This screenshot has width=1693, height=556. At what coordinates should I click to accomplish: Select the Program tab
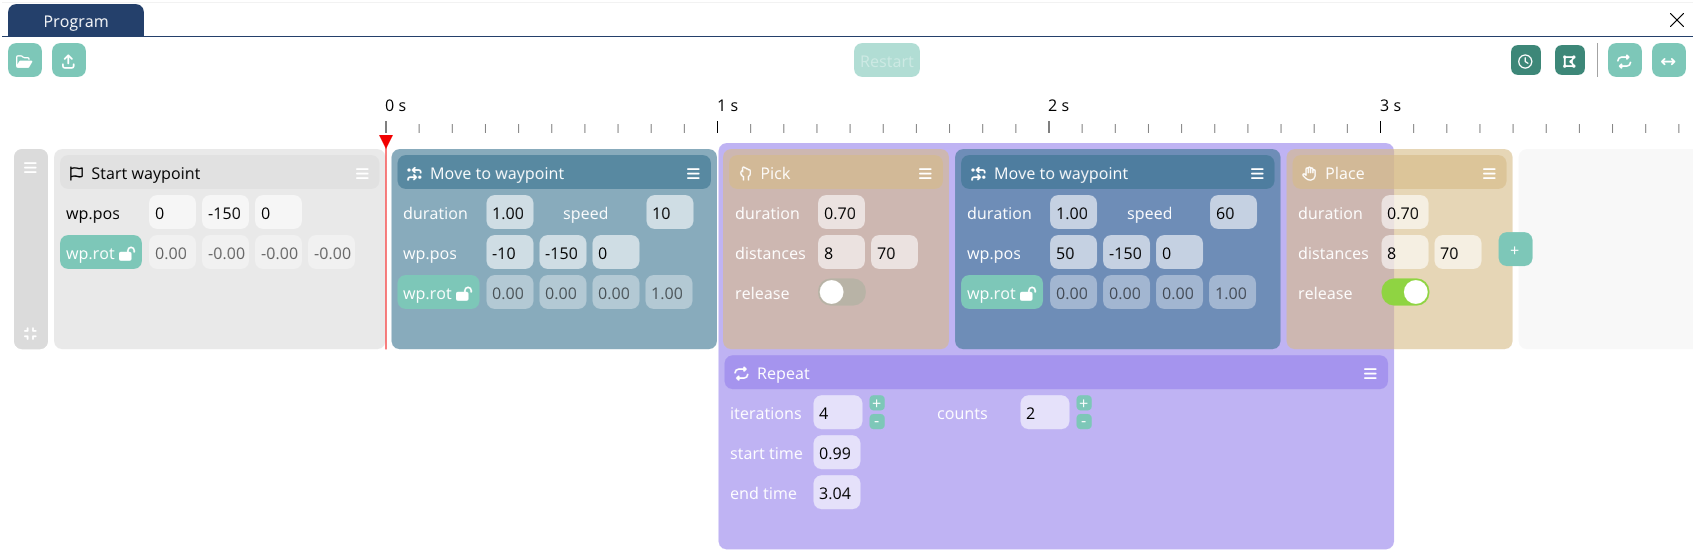76,21
